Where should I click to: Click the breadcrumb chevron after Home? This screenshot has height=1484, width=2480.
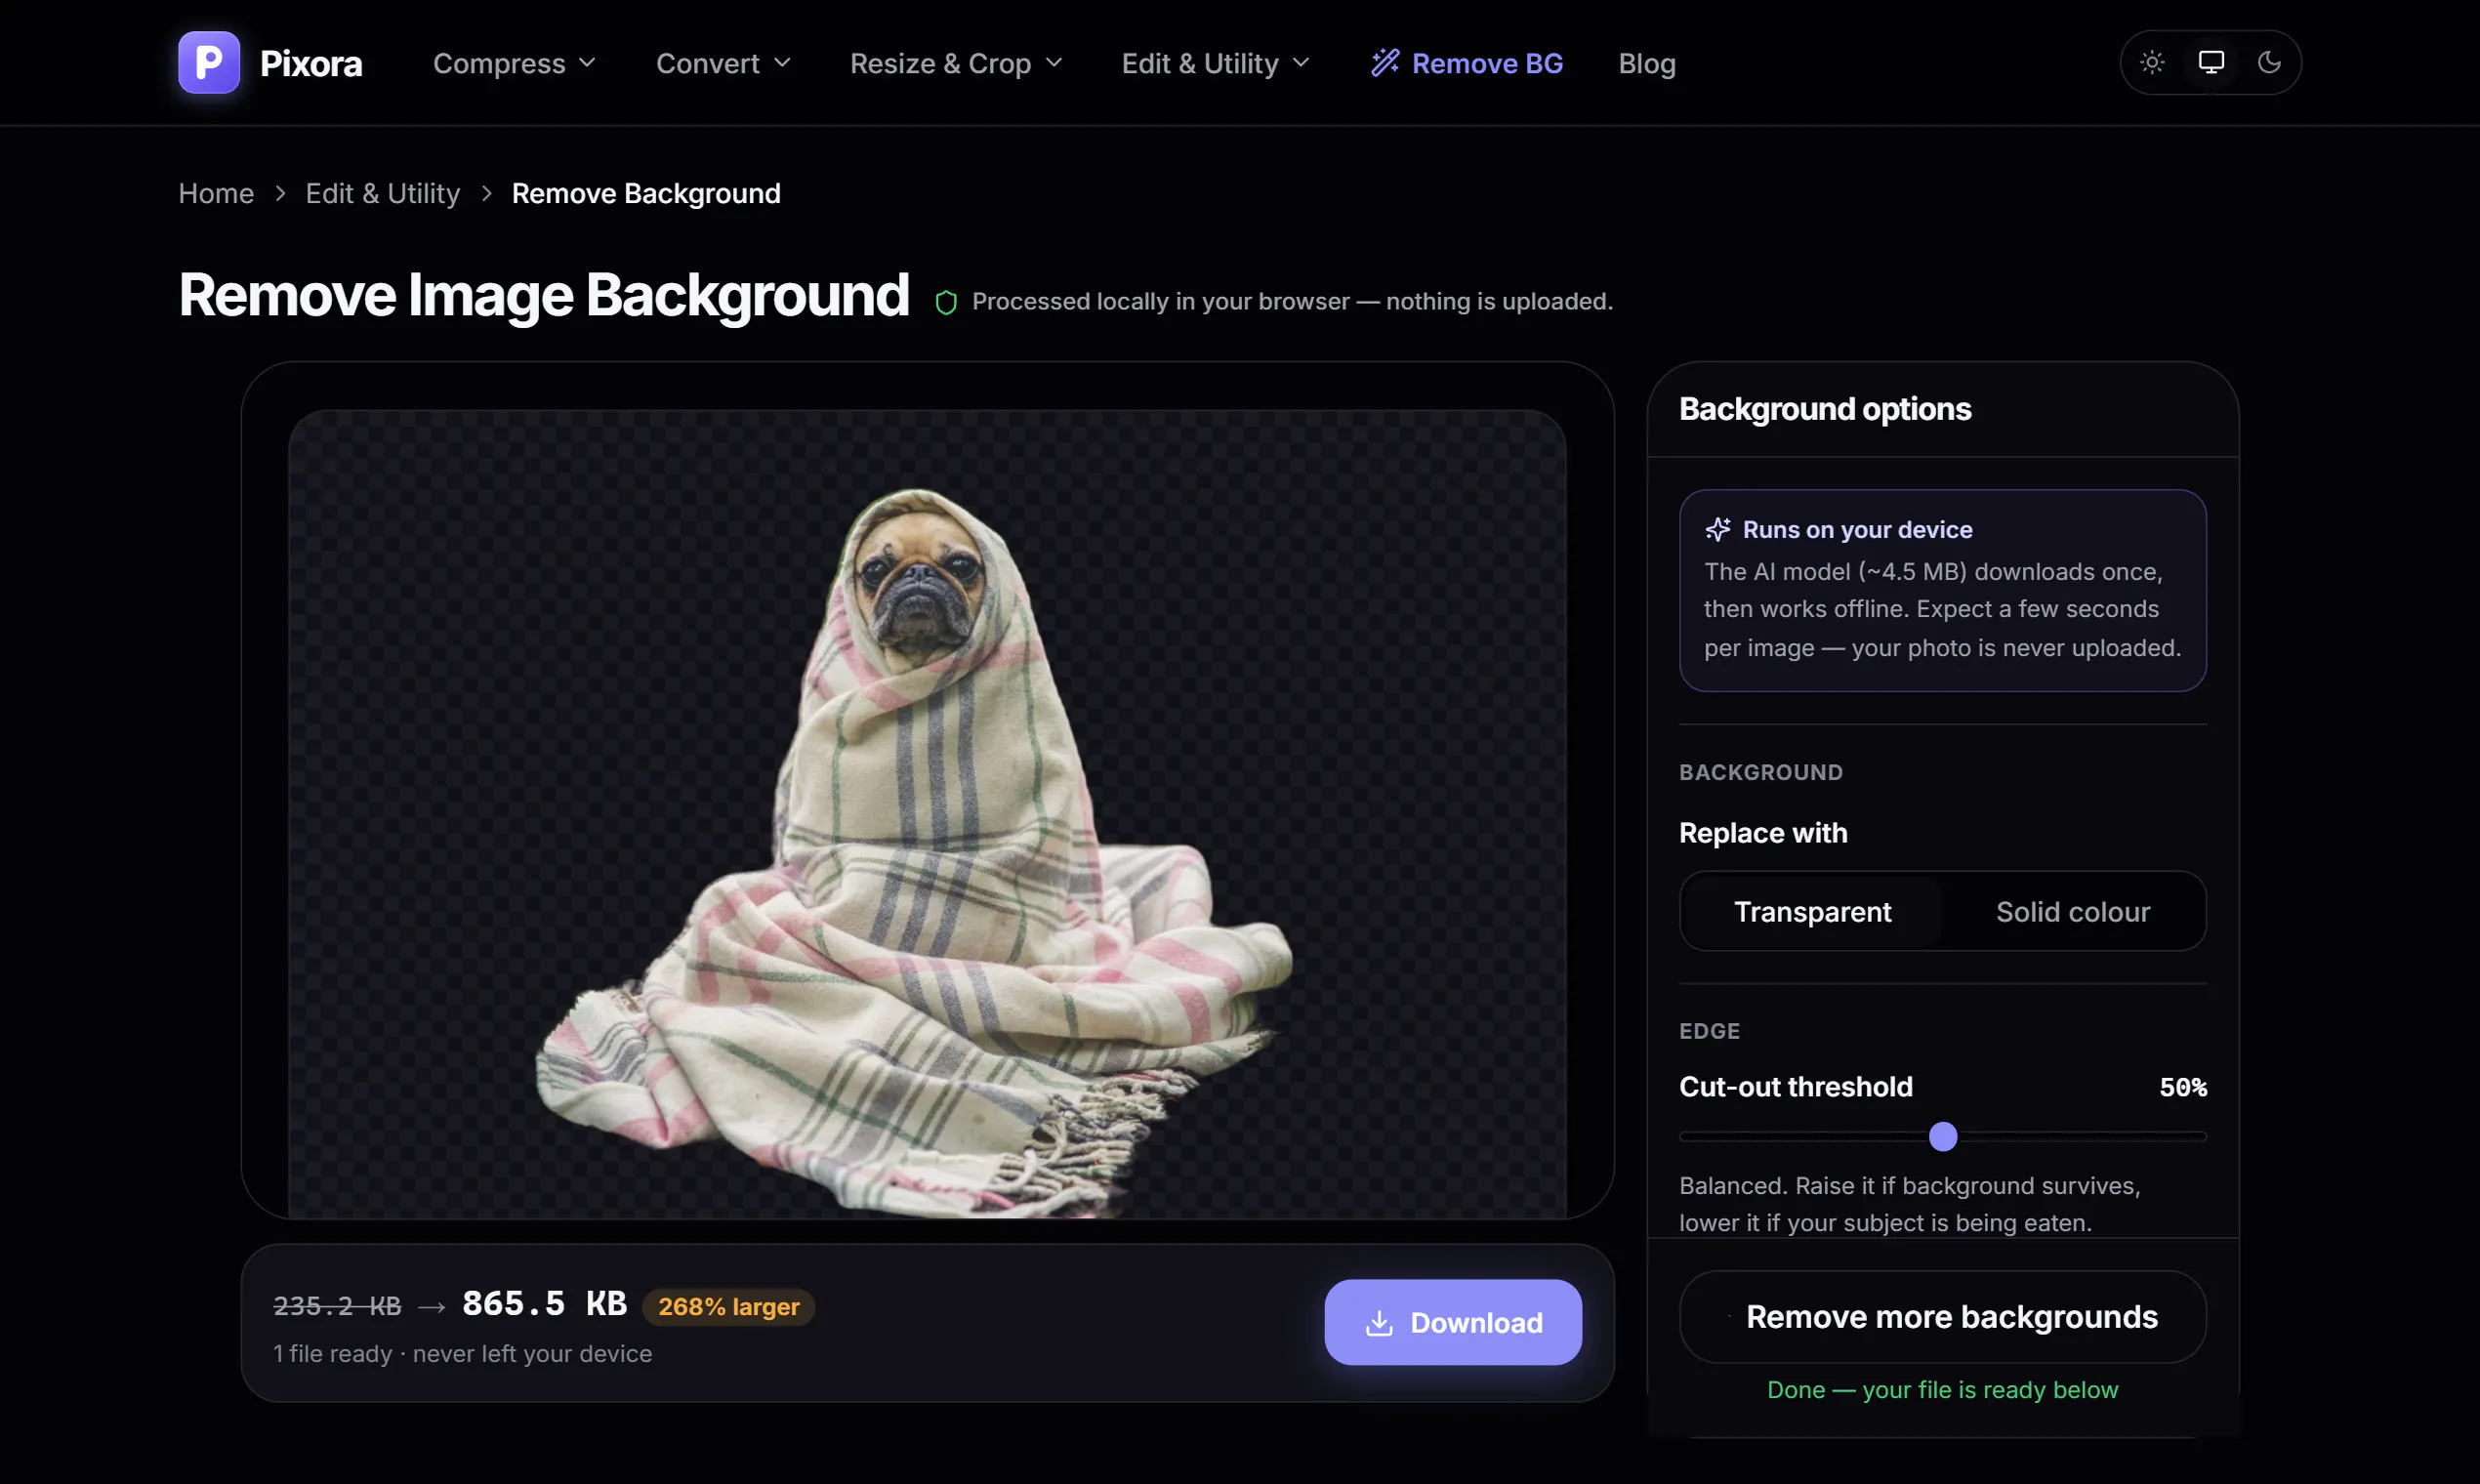click(280, 193)
